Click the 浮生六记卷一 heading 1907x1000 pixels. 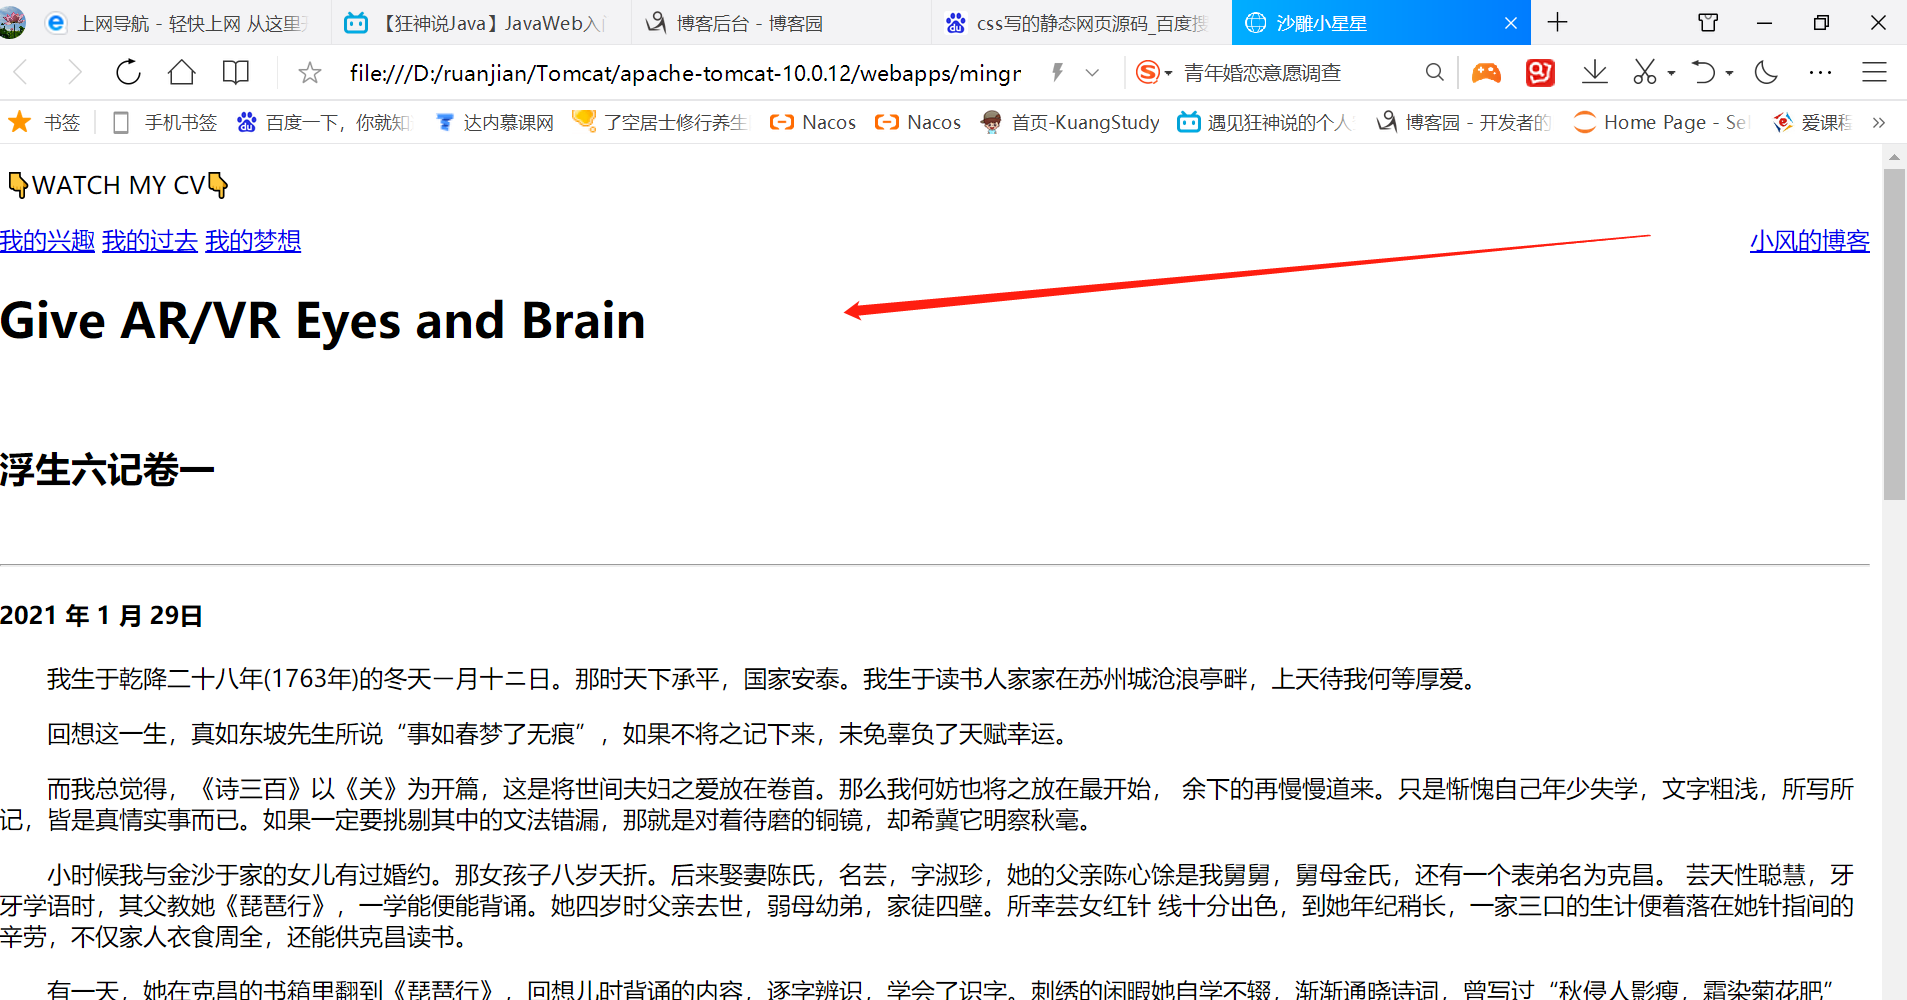[x=107, y=470]
